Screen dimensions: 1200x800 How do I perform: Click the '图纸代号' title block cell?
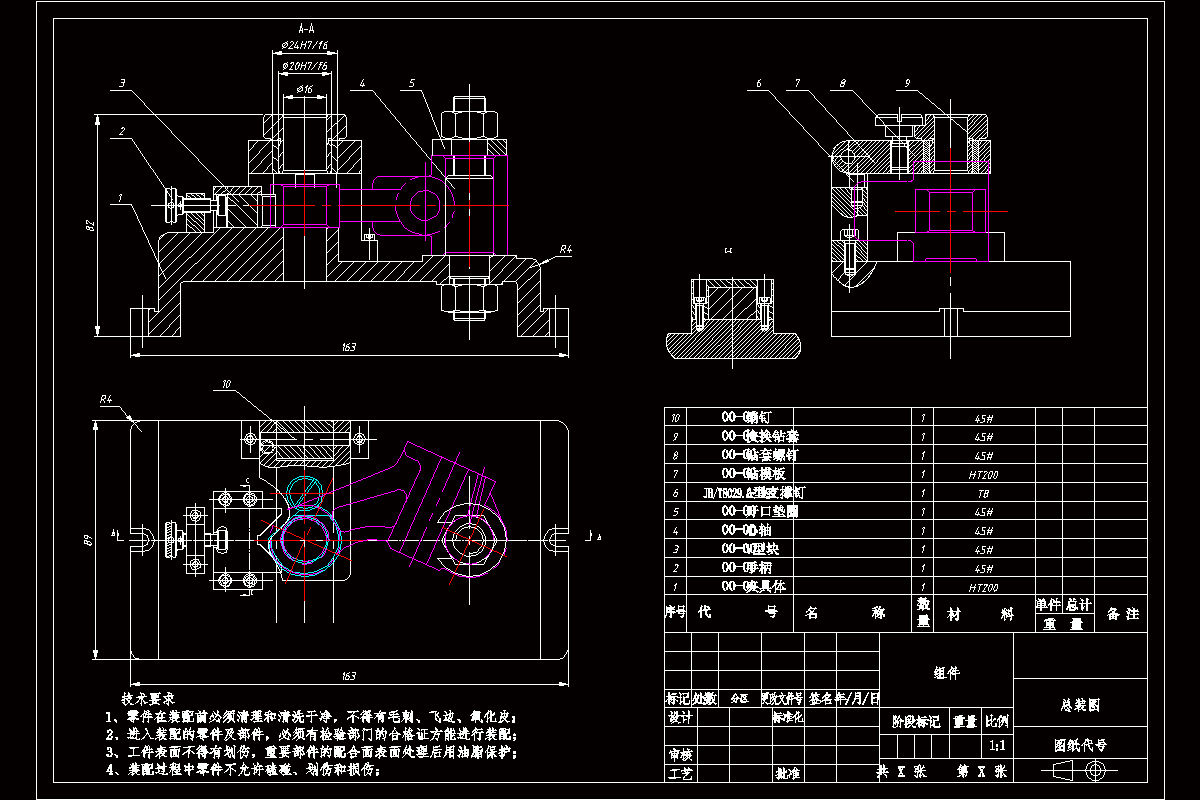(x=1080, y=745)
